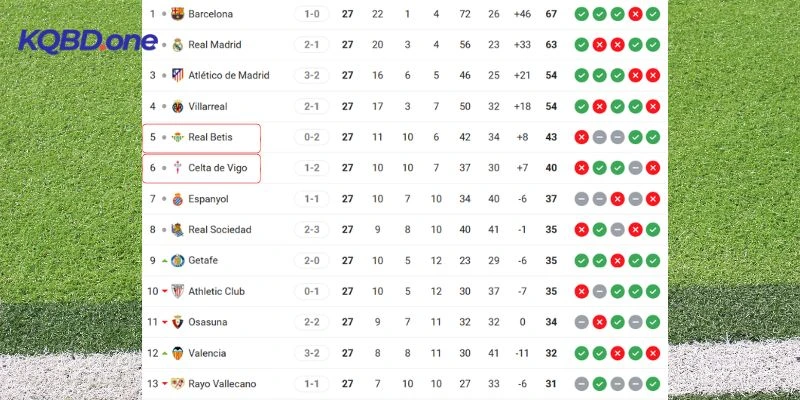Click the Real Sociedad crest icon
Viewport: 800px width, 400px height.
177,230
